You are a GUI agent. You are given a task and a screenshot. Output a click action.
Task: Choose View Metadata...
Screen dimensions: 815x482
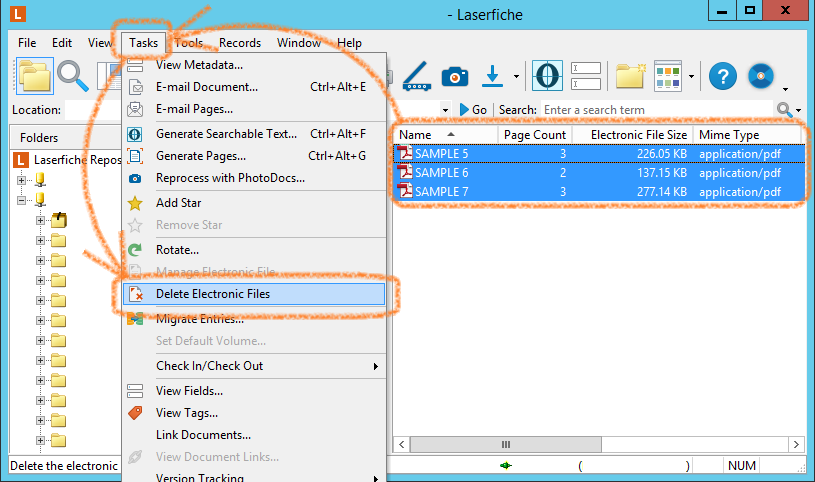pyautogui.click(x=254, y=65)
